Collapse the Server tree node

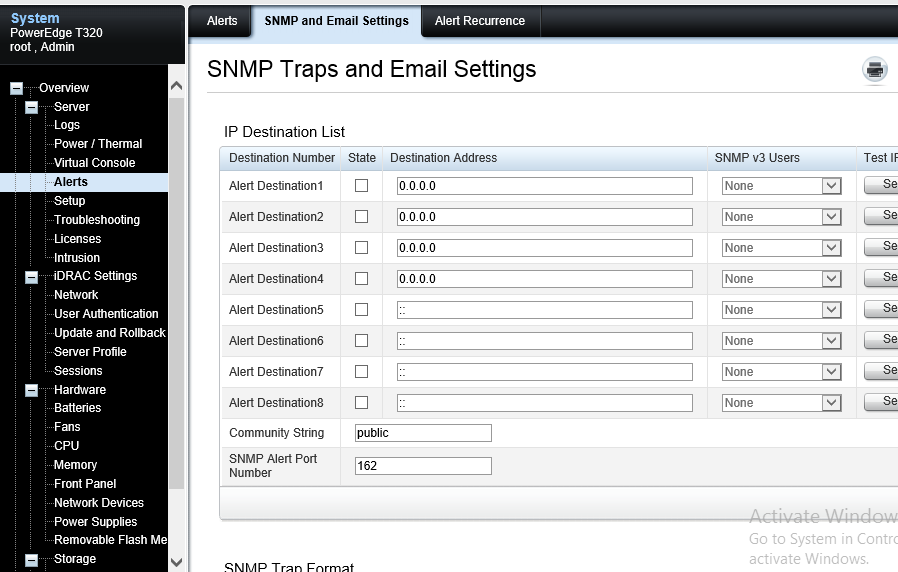[x=31, y=107]
